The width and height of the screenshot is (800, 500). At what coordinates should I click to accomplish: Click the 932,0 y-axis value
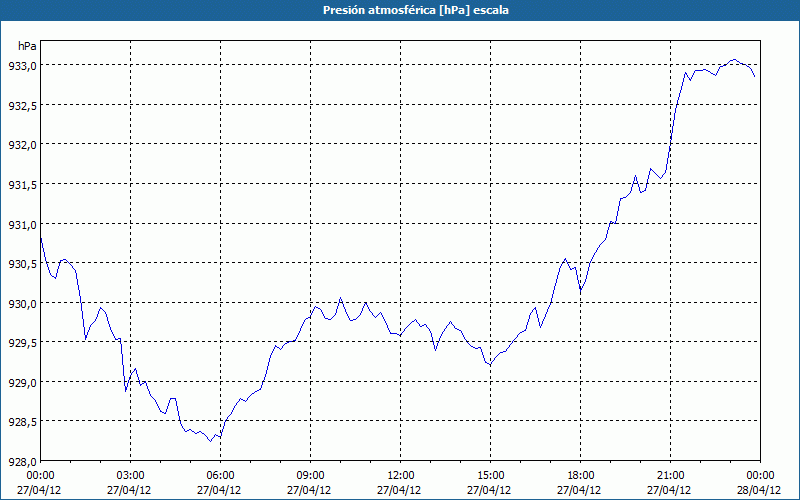coord(22,144)
